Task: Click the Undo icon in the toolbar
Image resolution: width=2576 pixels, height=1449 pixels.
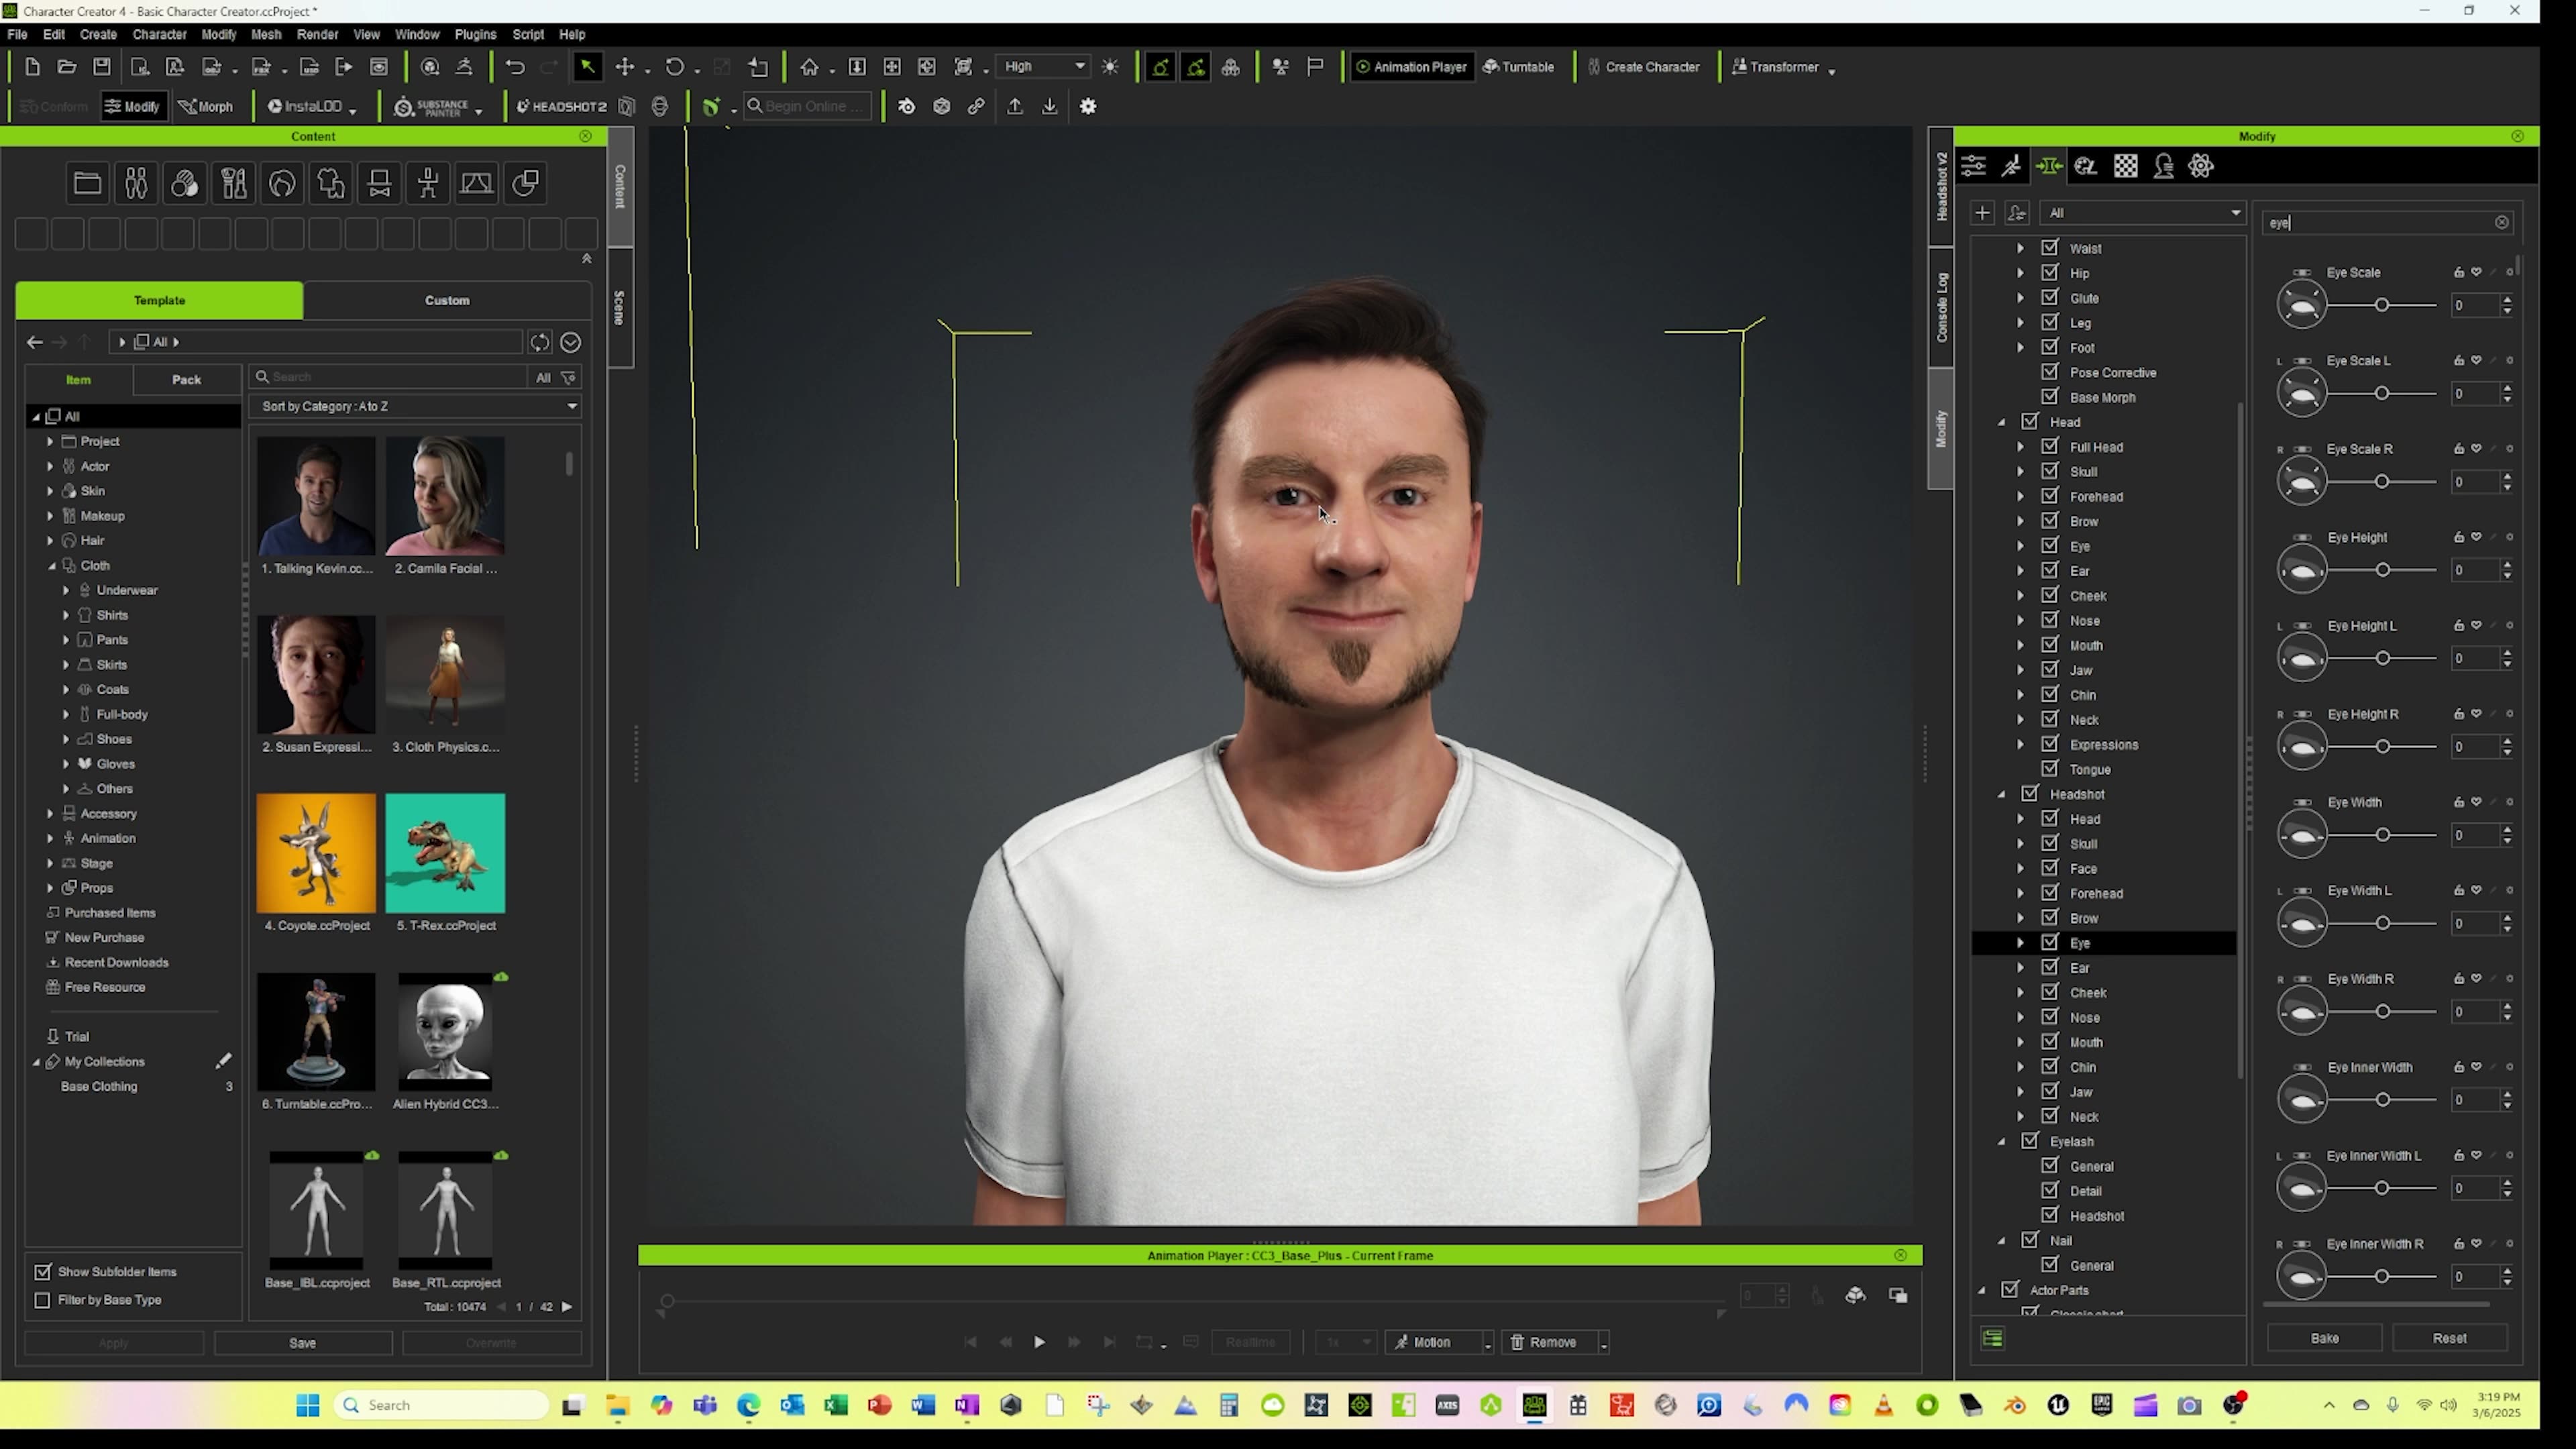Action: 514,66
